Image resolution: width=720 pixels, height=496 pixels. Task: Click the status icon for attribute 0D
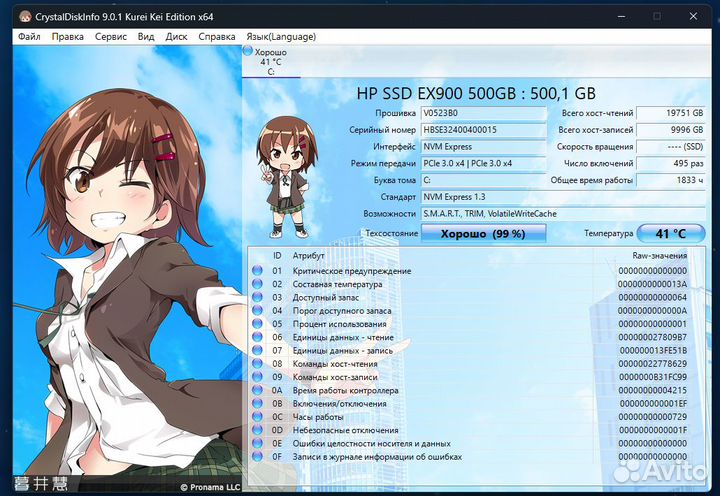tap(257, 430)
